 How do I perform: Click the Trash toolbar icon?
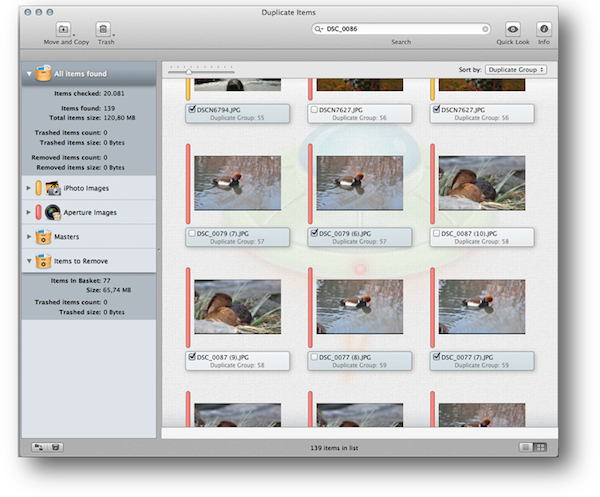[x=104, y=30]
